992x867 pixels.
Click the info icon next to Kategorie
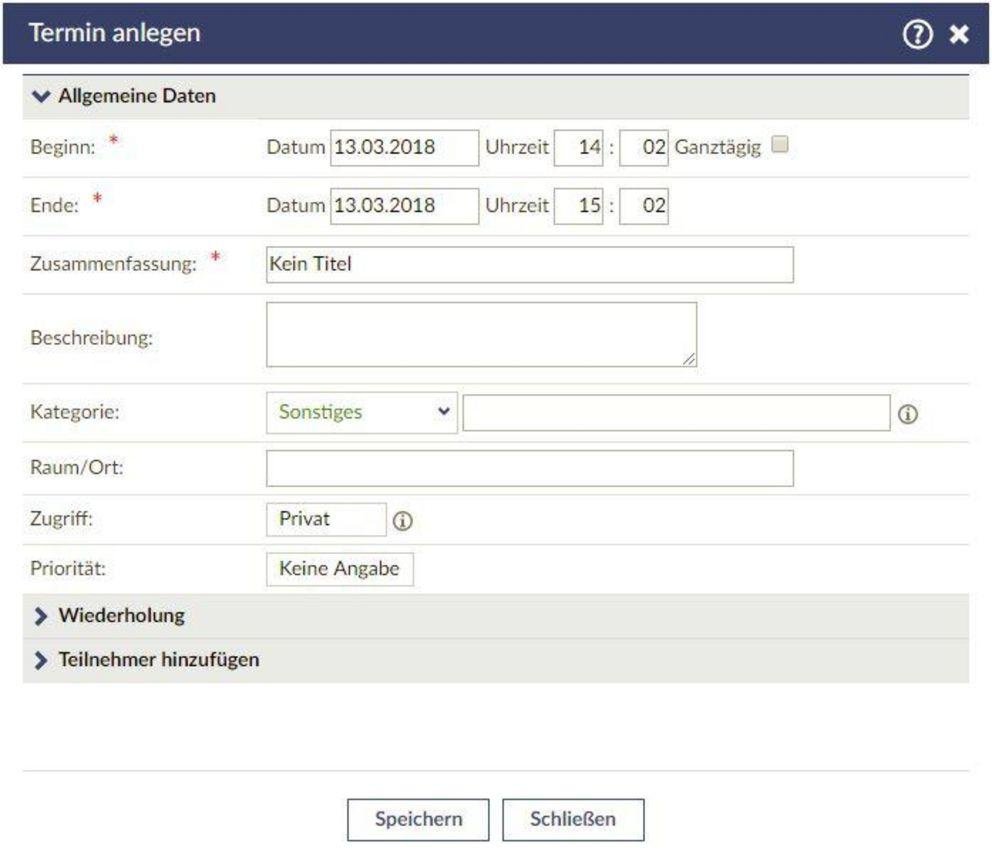[908, 414]
